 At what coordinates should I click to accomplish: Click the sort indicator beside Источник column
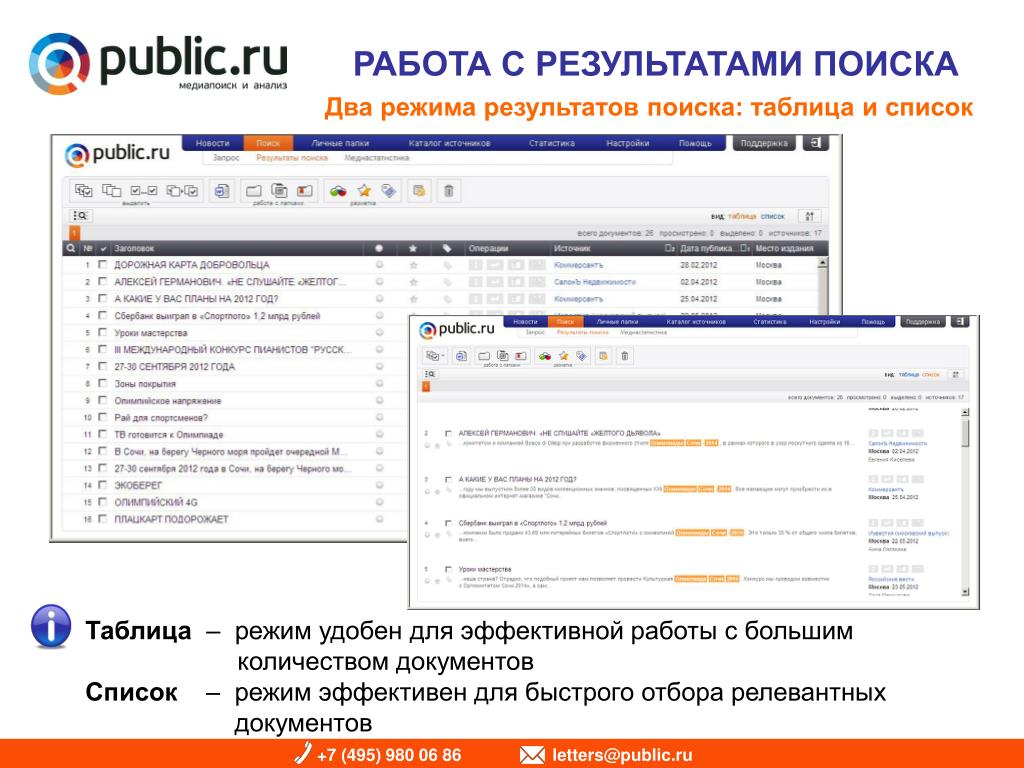[669, 248]
